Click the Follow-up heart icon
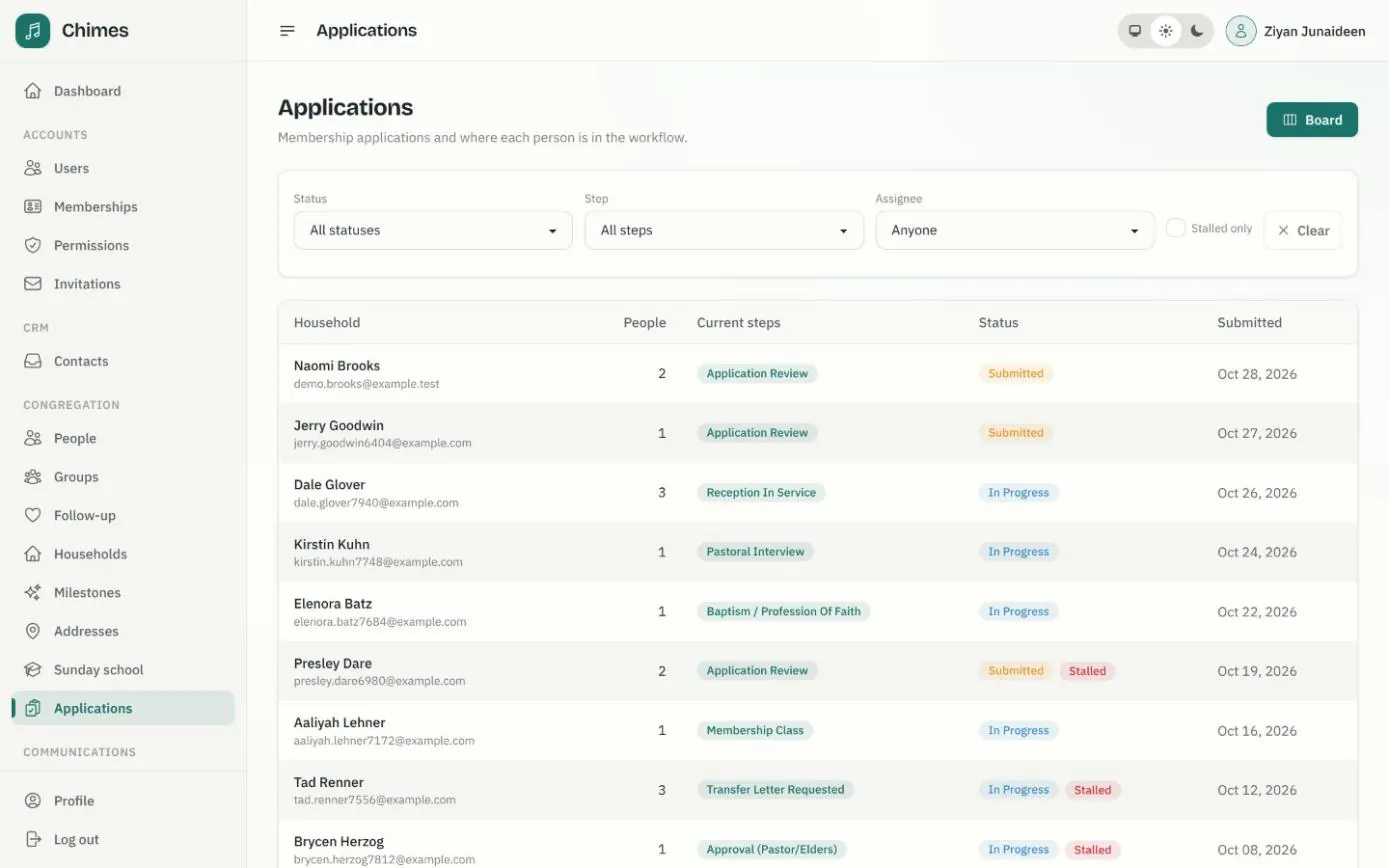The width and height of the screenshot is (1389, 868). tap(33, 515)
